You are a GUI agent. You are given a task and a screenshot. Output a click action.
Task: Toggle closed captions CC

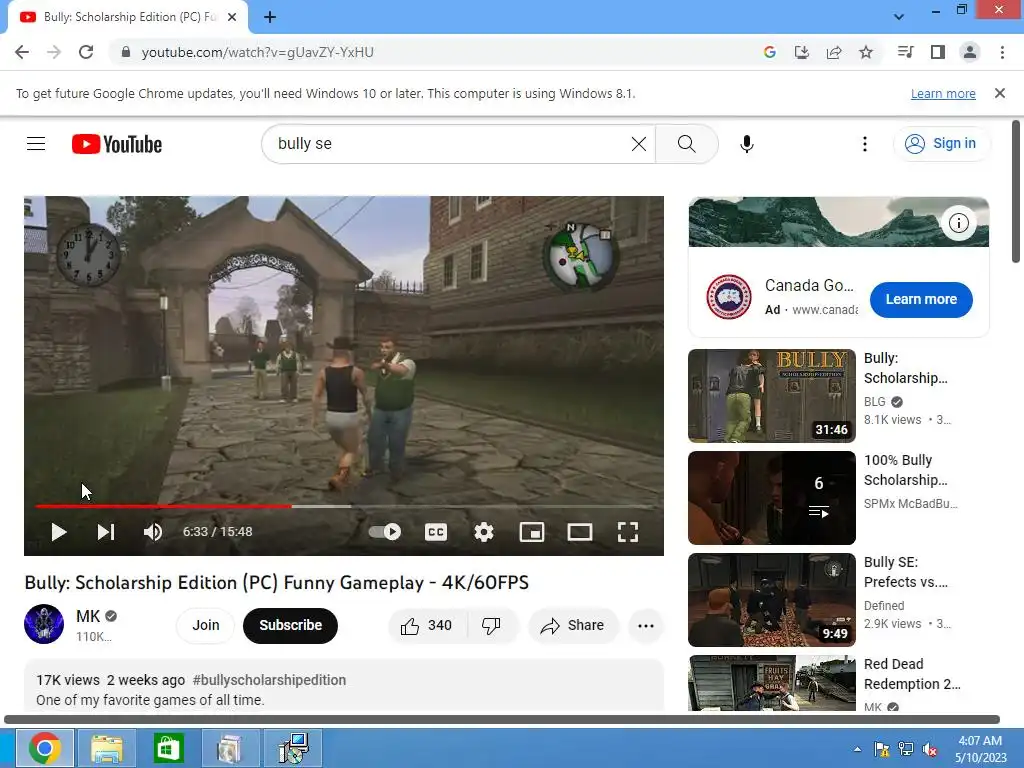436,532
